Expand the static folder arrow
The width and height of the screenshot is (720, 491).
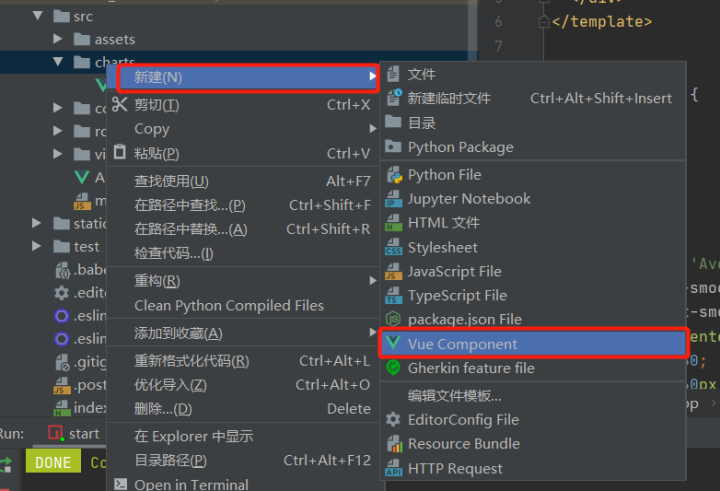pos(37,223)
